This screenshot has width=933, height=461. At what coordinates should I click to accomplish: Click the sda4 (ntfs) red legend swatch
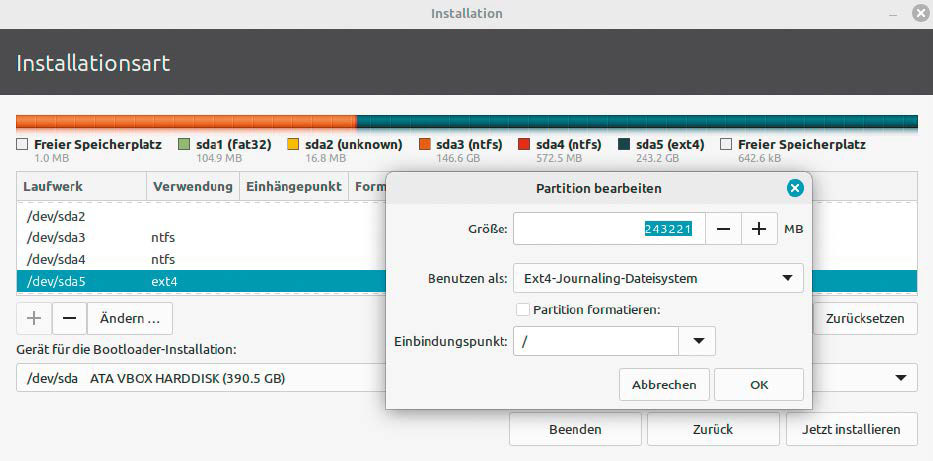click(x=524, y=145)
